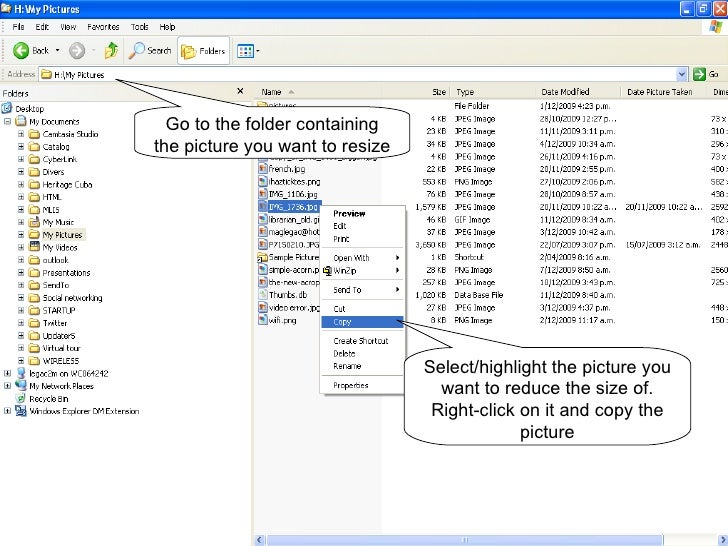Viewport: 728px width, 546px height.
Task: Expand the Presentations folder node
Action: pyautogui.click(x=21, y=273)
